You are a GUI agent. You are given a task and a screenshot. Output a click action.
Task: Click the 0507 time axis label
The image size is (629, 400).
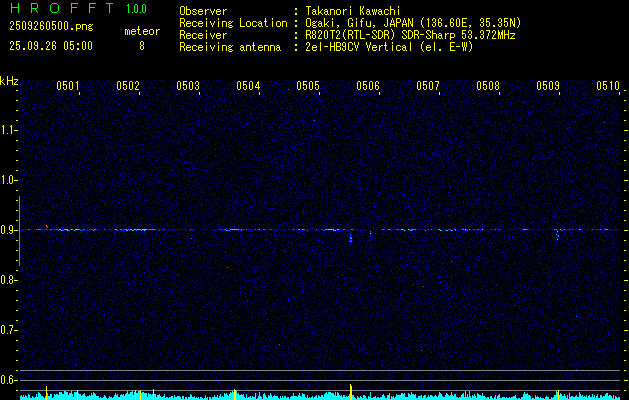coord(428,86)
